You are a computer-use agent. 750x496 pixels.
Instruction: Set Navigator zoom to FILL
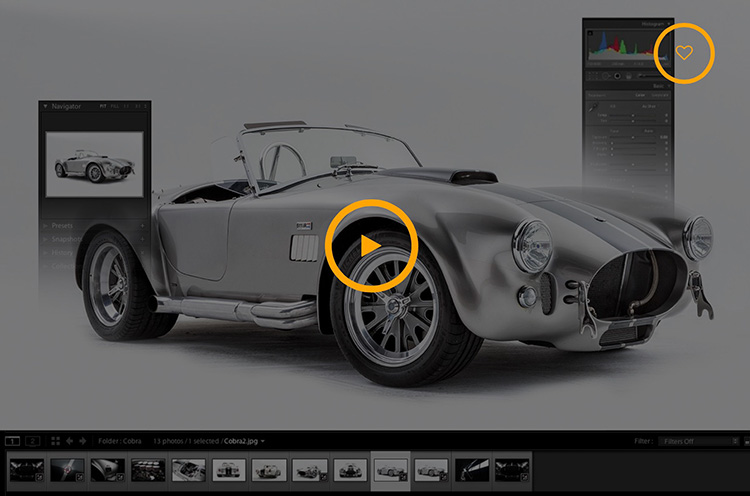point(114,105)
